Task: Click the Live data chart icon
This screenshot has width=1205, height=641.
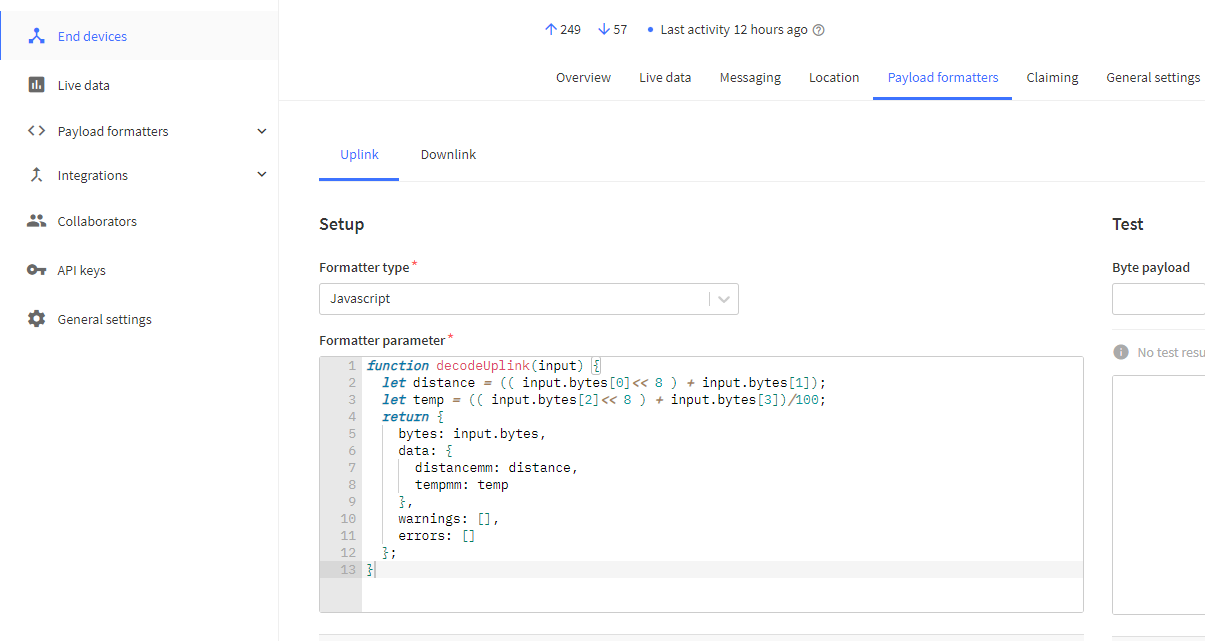Action: 37,85
